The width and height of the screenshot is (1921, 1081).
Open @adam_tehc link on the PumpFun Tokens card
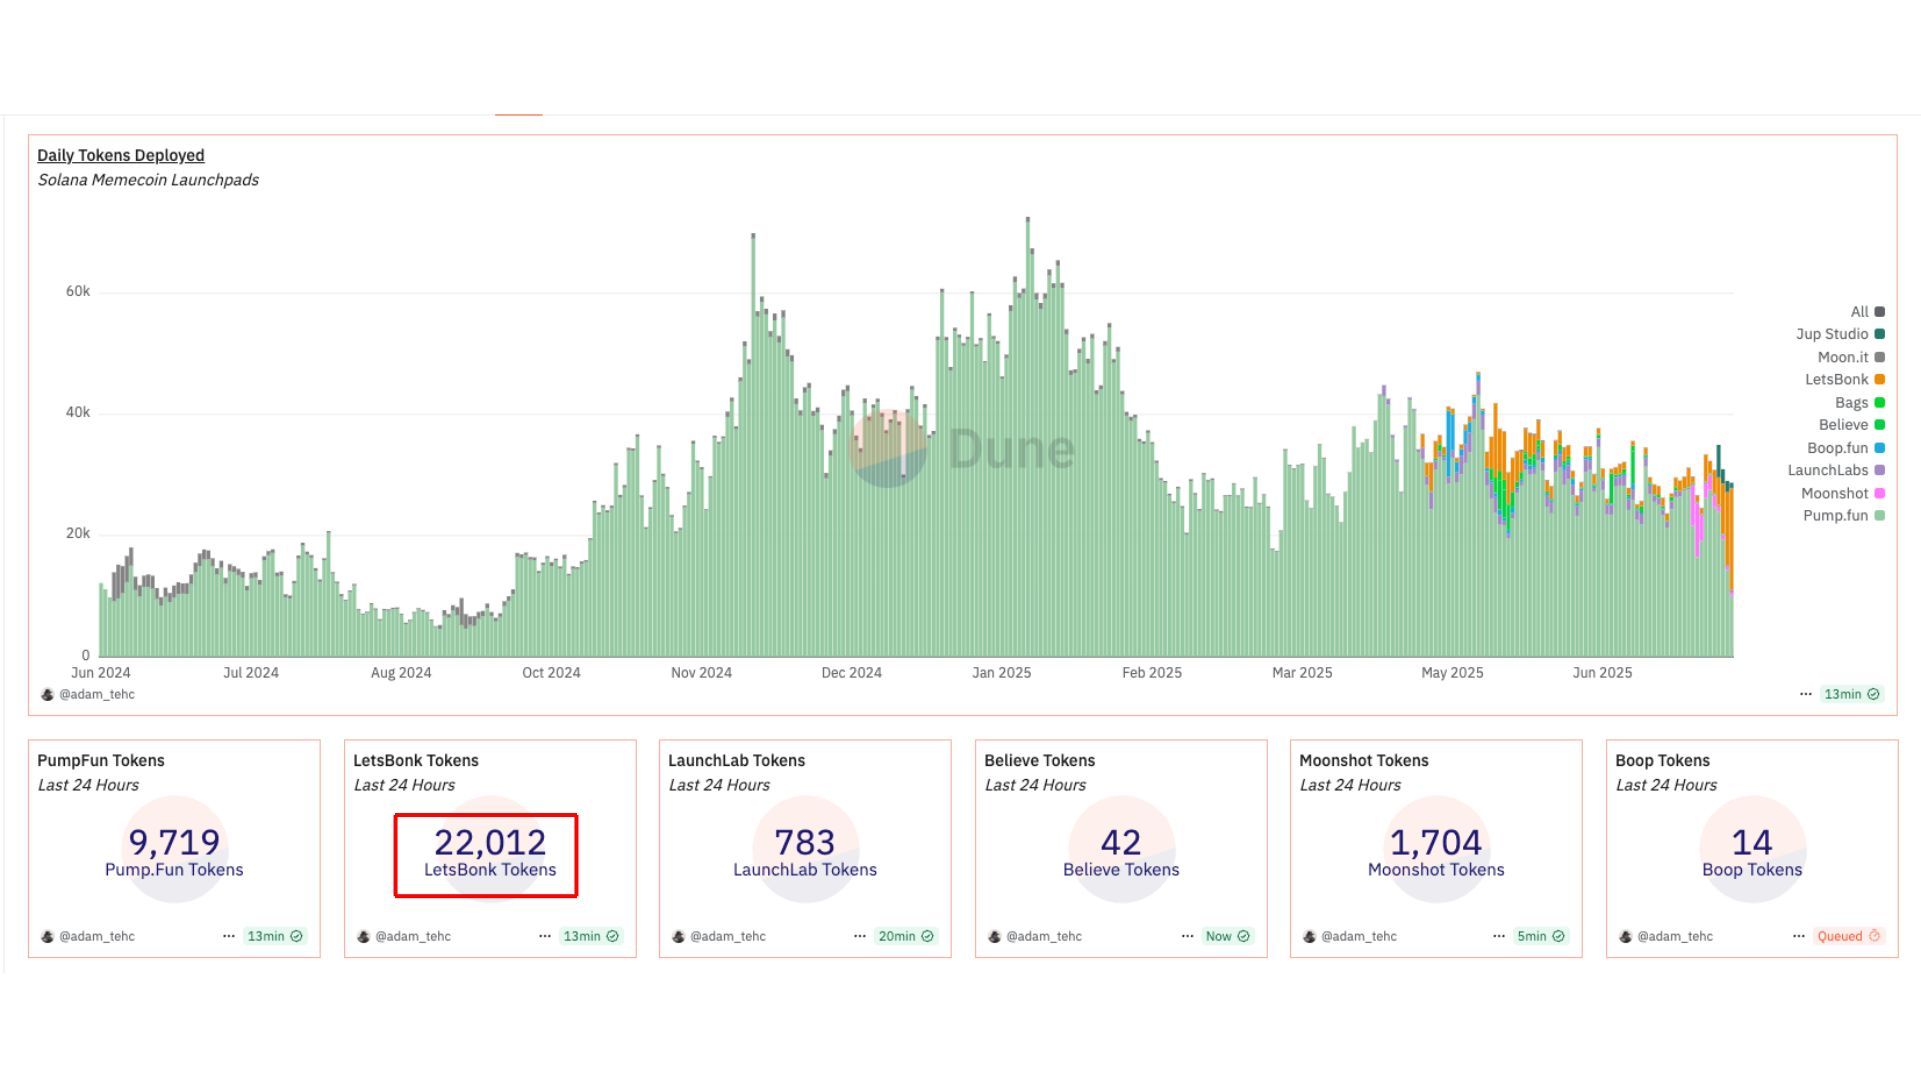97,936
